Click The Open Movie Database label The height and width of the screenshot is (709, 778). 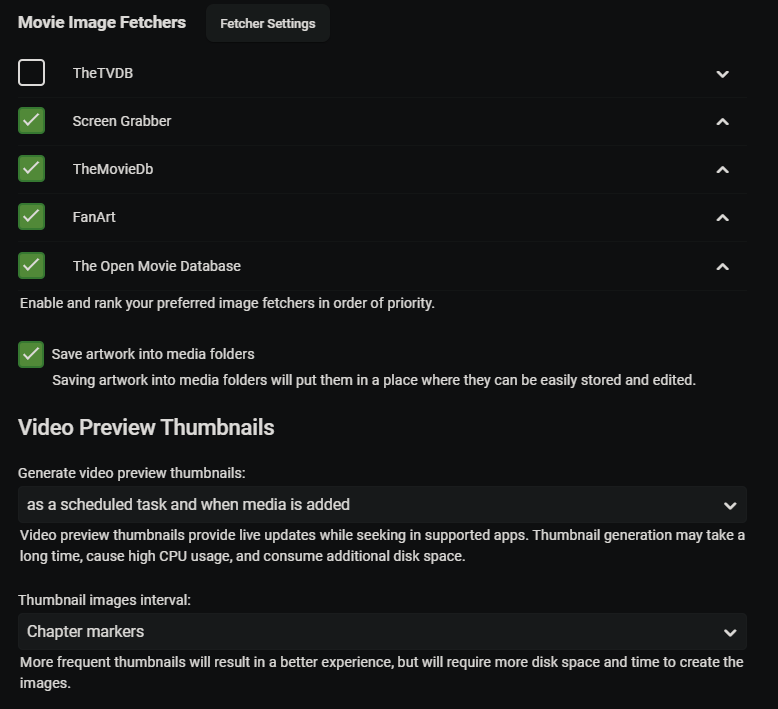click(156, 266)
